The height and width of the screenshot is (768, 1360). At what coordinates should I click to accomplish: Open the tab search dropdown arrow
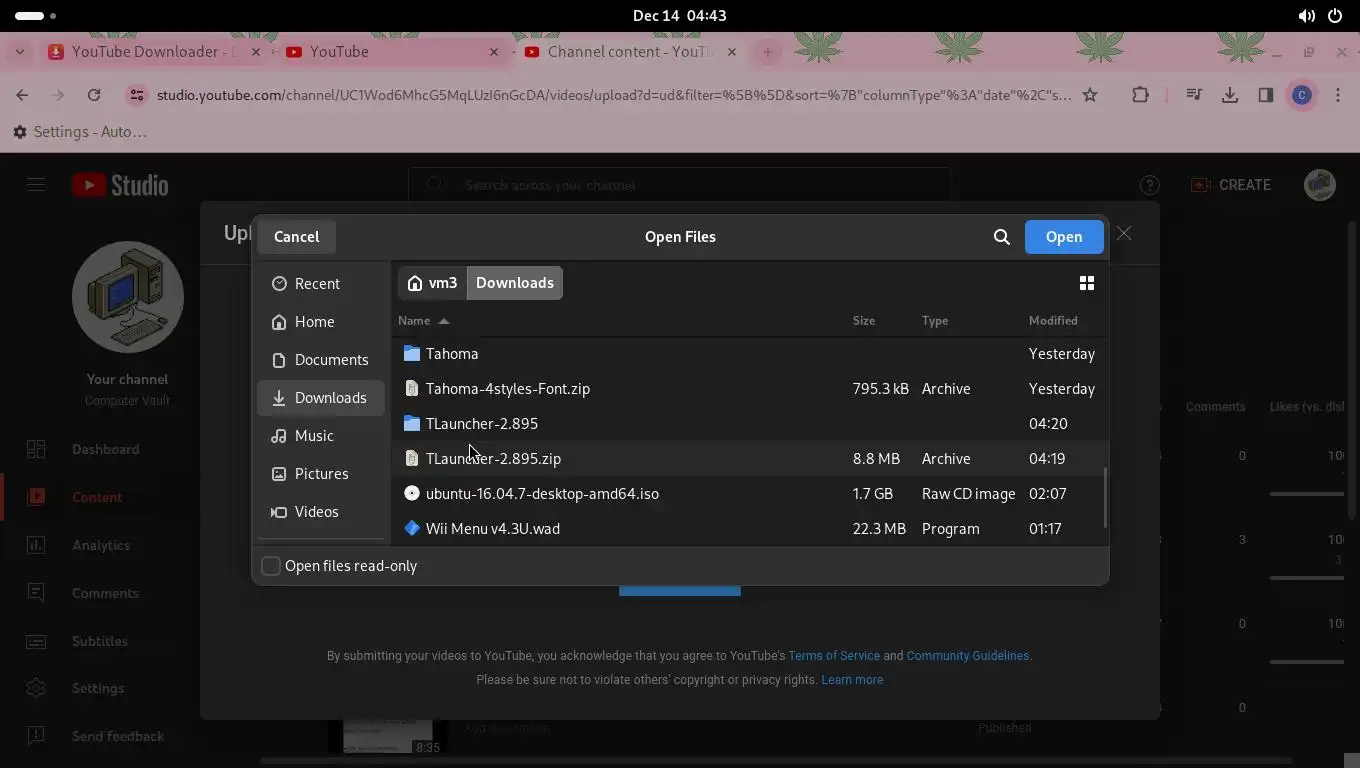pyautogui.click(x=20, y=52)
